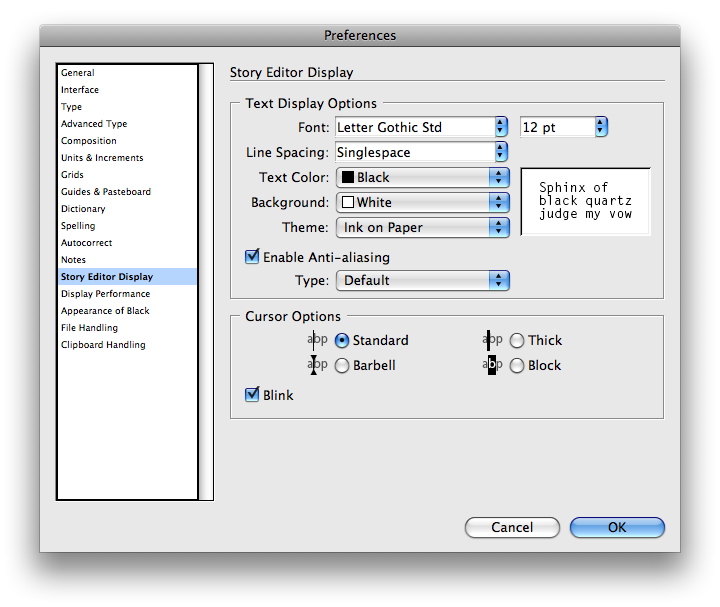720x607 pixels.
Task: Open the Line Spacing dropdown arrows
Action: click(x=501, y=152)
